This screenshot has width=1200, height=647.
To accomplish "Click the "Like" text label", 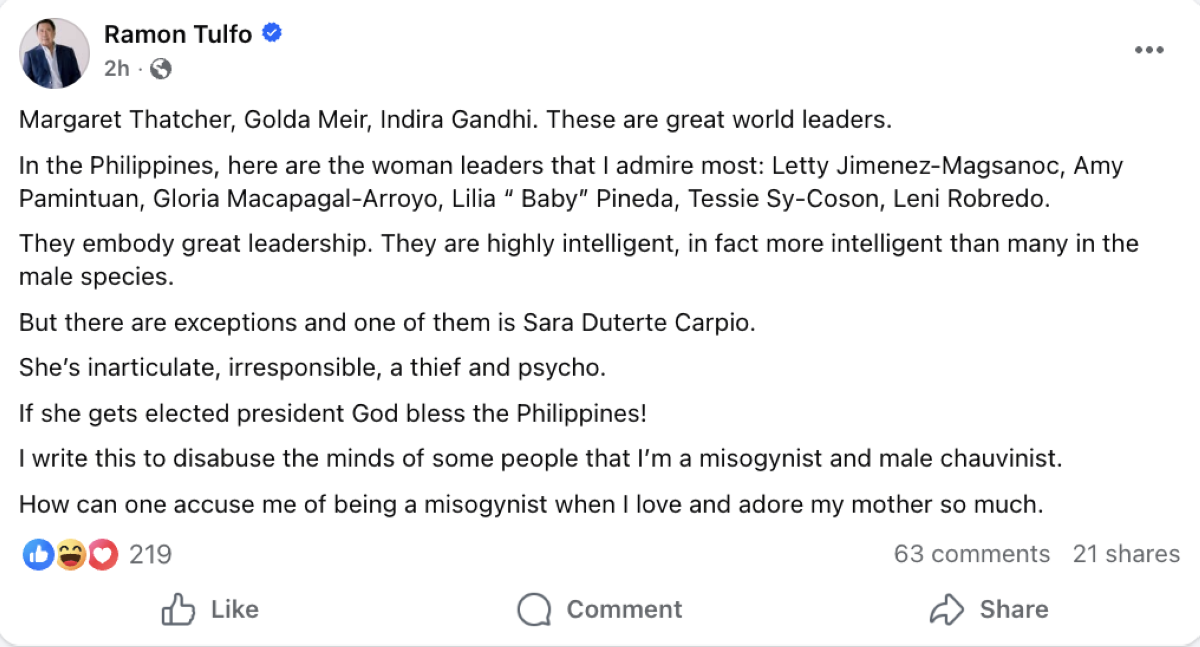I will tap(235, 609).
